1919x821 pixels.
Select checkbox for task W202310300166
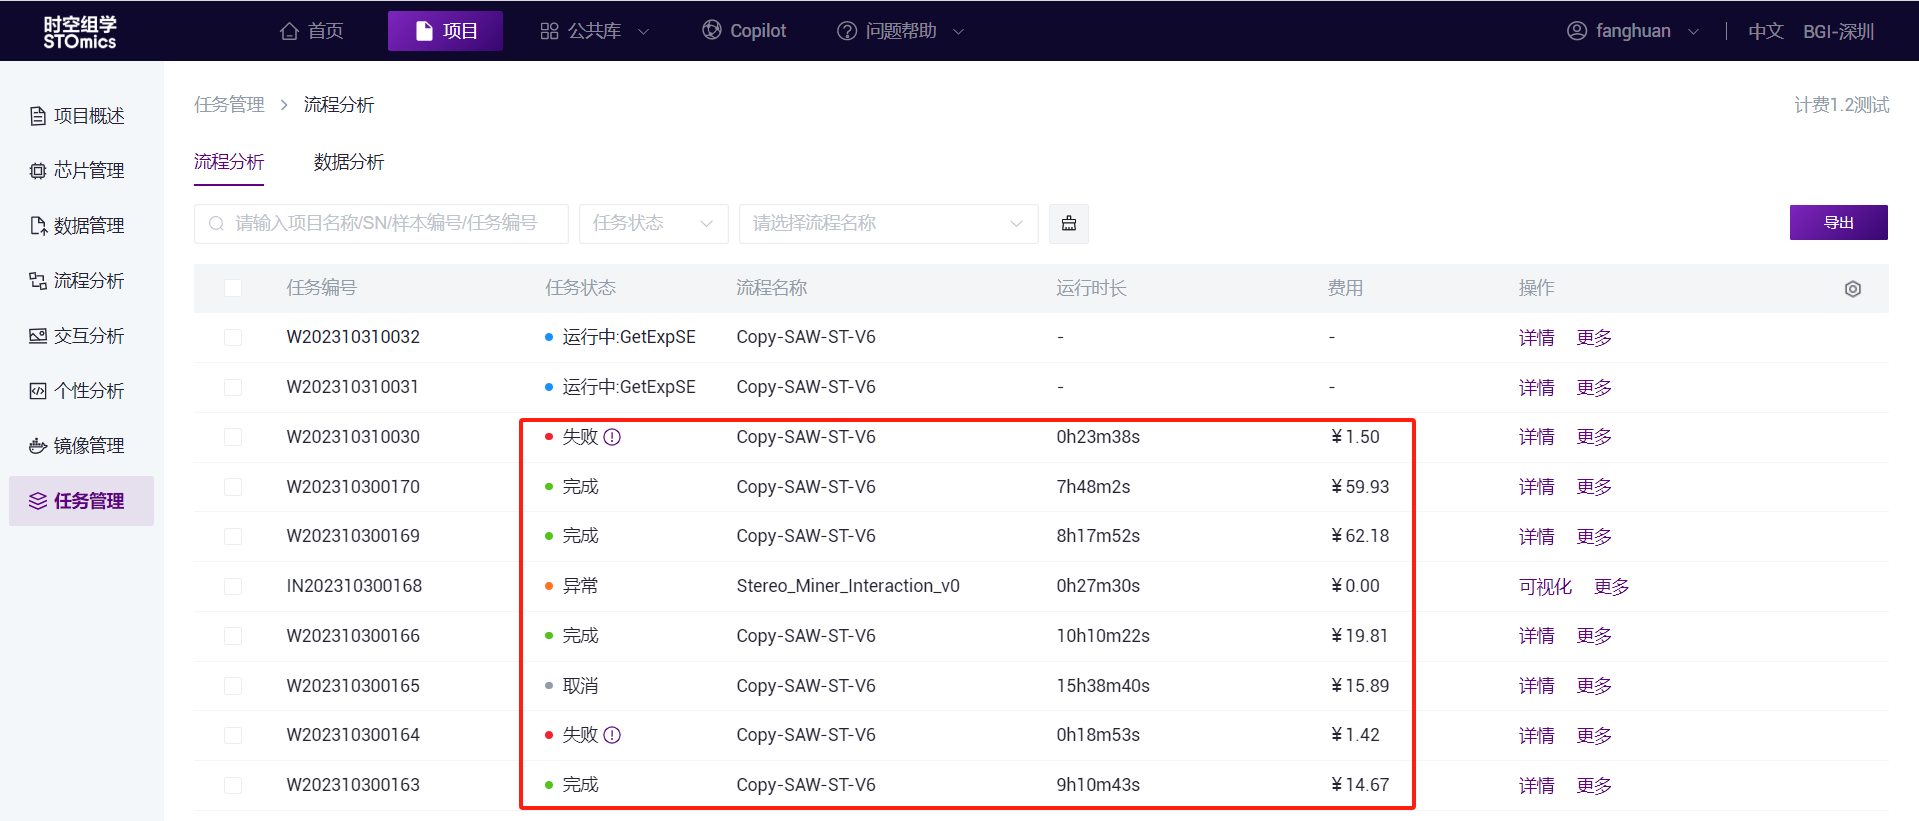point(233,636)
